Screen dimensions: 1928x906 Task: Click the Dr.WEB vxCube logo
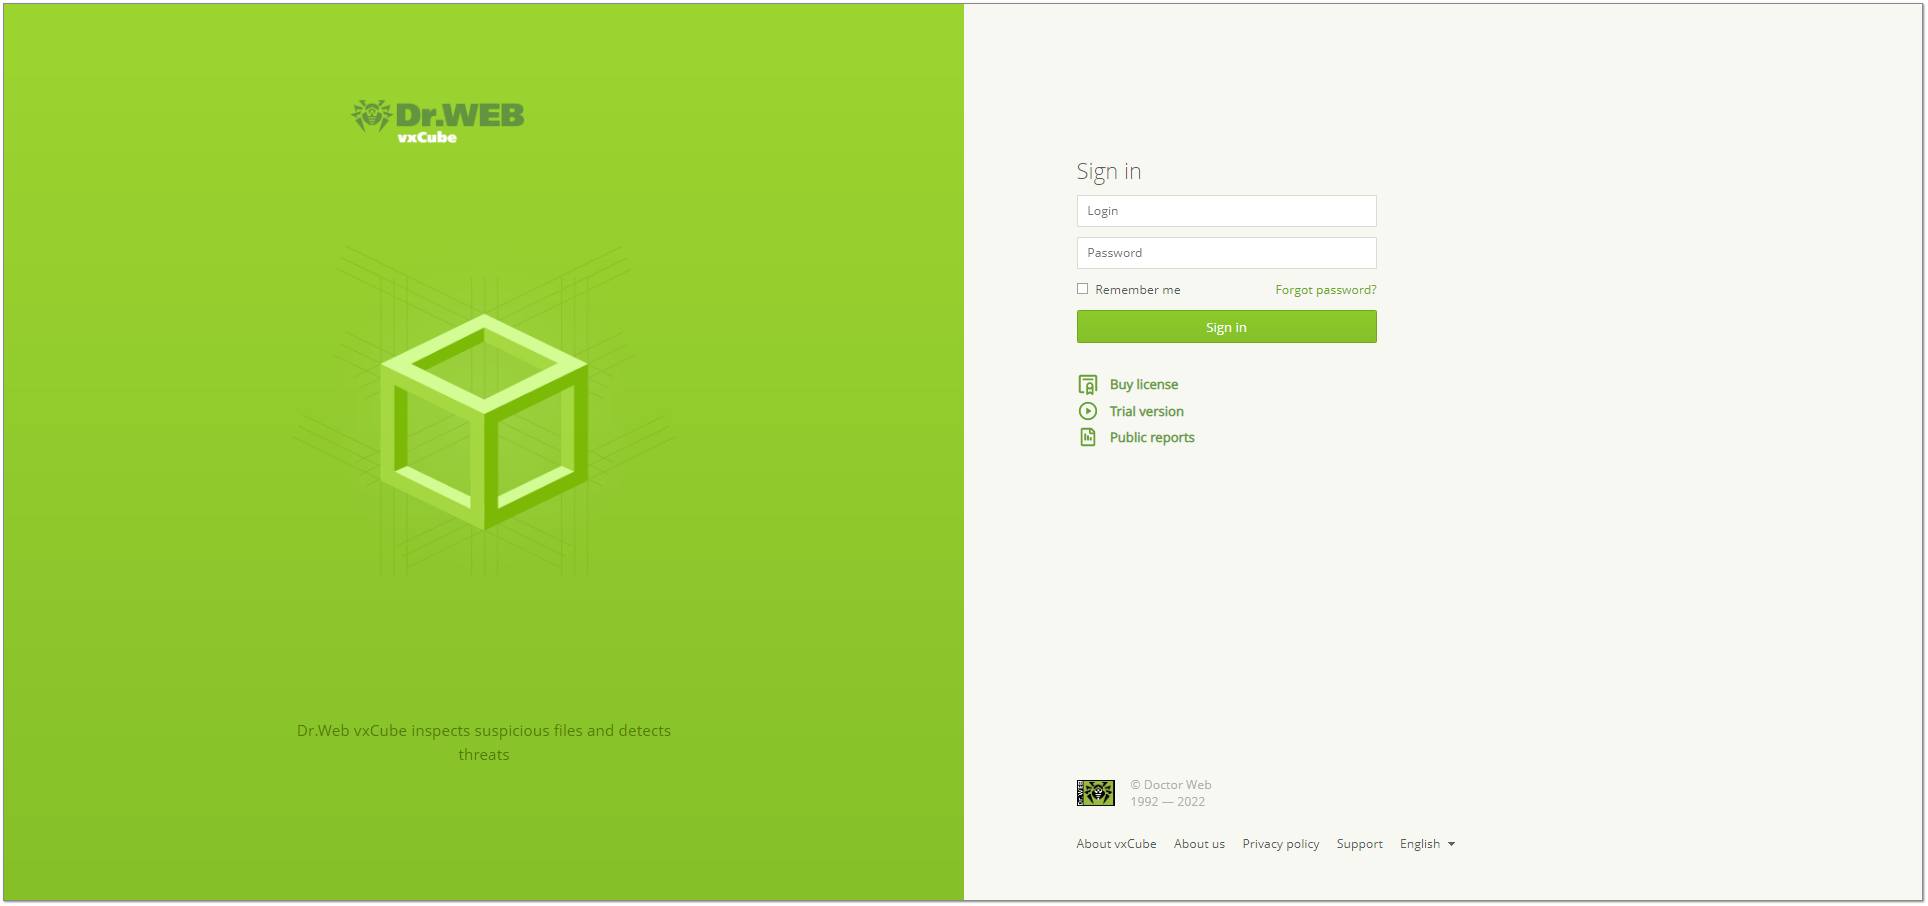438,122
